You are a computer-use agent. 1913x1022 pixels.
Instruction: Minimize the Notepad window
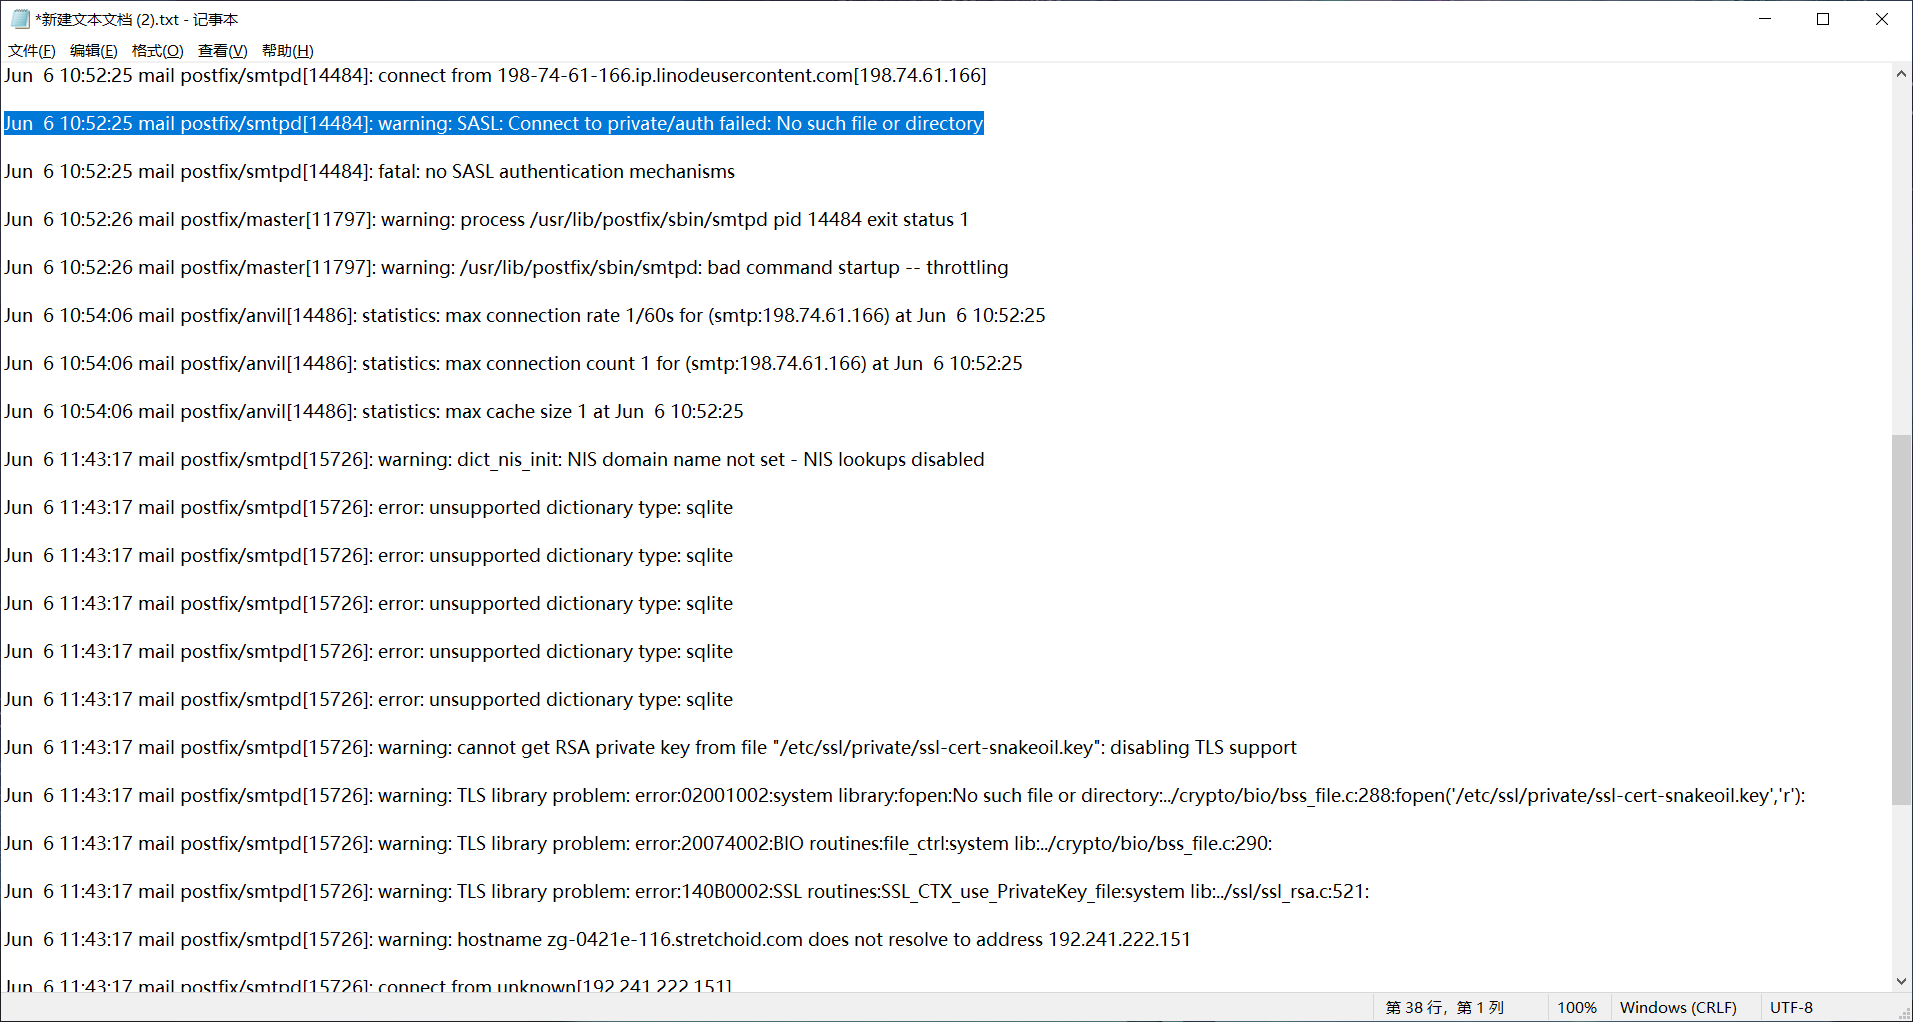[x=1766, y=19]
